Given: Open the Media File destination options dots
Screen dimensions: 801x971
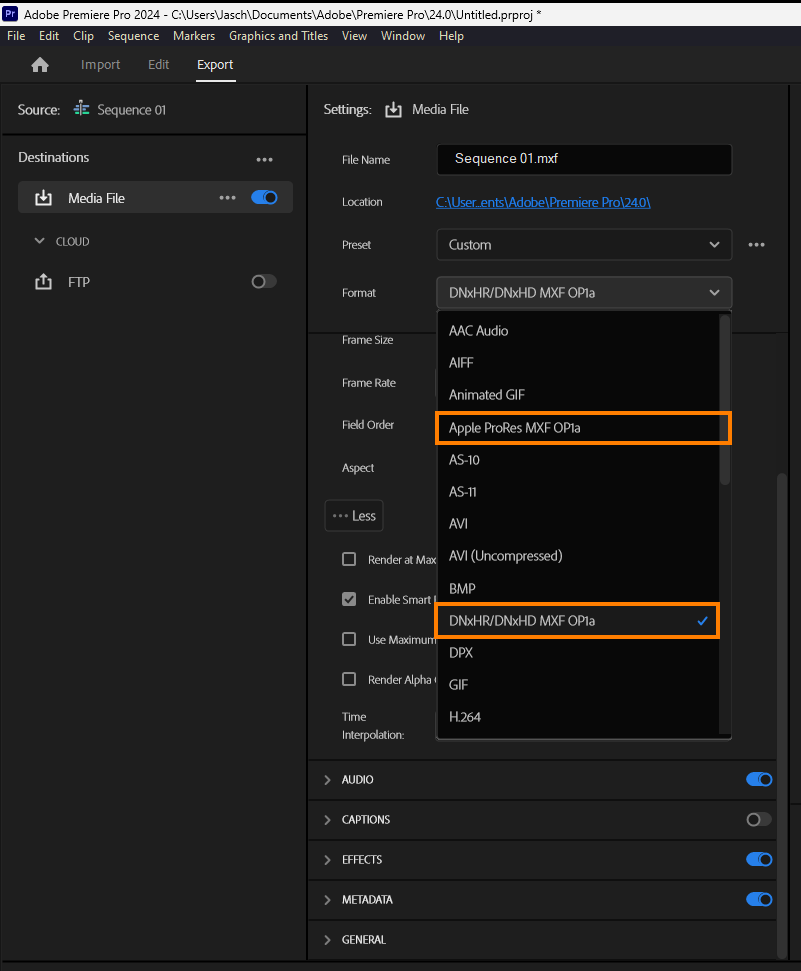Looking at the screenshot, I should point(227,198).
